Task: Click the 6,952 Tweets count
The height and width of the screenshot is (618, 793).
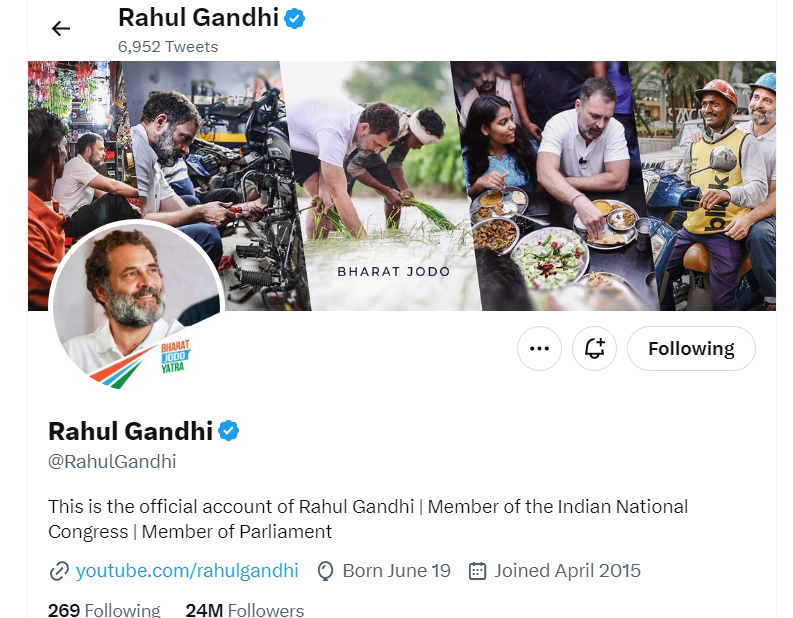Action: [168, 46]
